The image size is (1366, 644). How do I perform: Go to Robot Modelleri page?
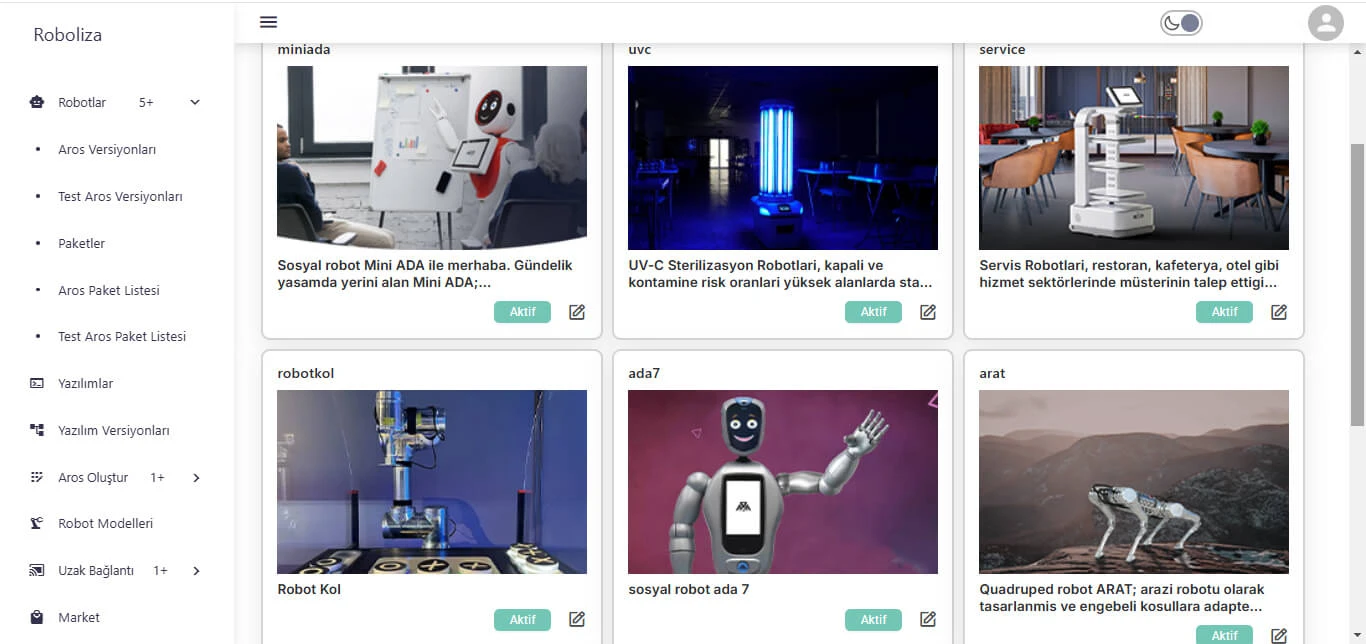coord(105,524)
